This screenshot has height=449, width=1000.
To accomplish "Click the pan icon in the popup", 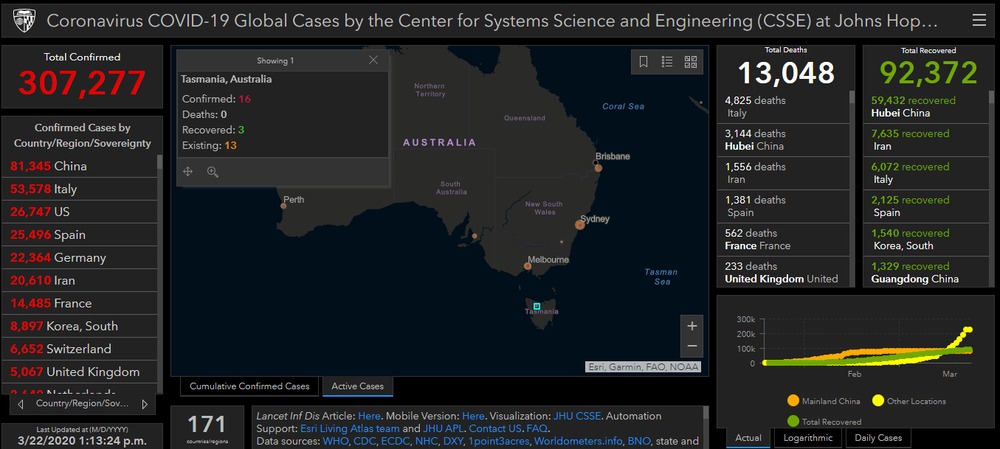I will click(x=188, y=172).
